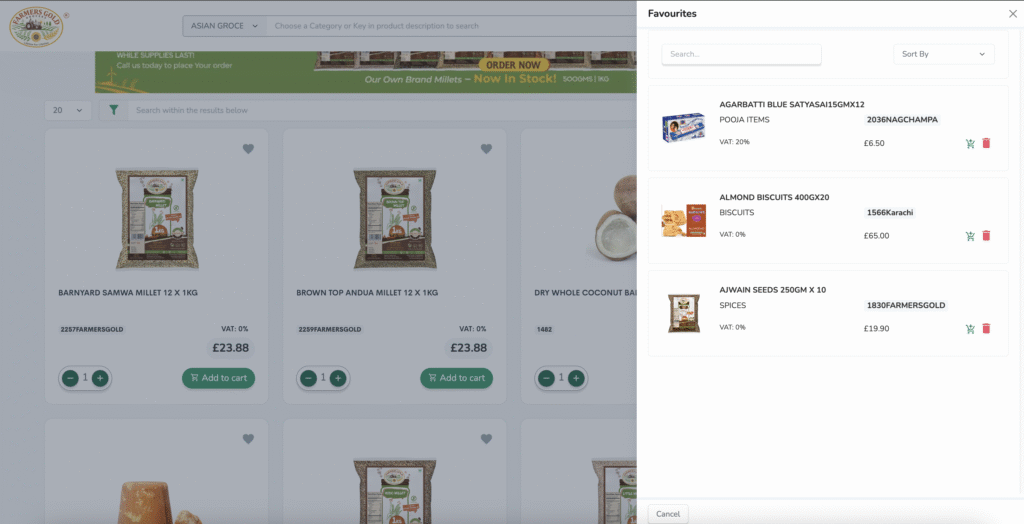Open the Farmers Gold logo home link

tap(36, 27)
